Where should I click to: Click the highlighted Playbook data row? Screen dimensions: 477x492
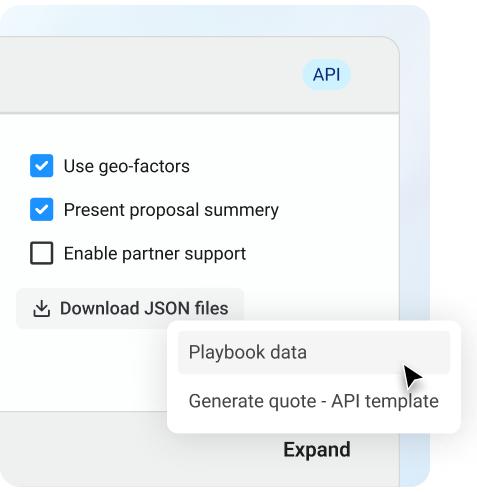[314, 352]
